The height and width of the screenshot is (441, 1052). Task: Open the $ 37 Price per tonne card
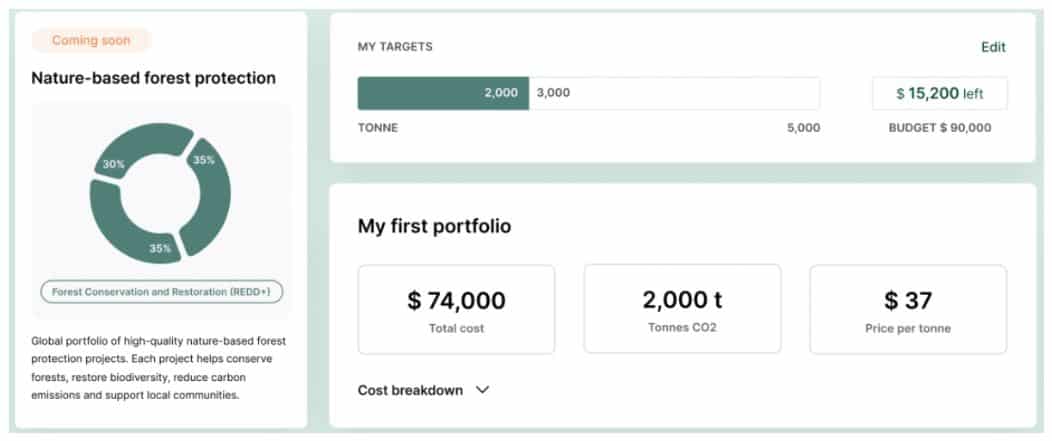pos(908,309)
